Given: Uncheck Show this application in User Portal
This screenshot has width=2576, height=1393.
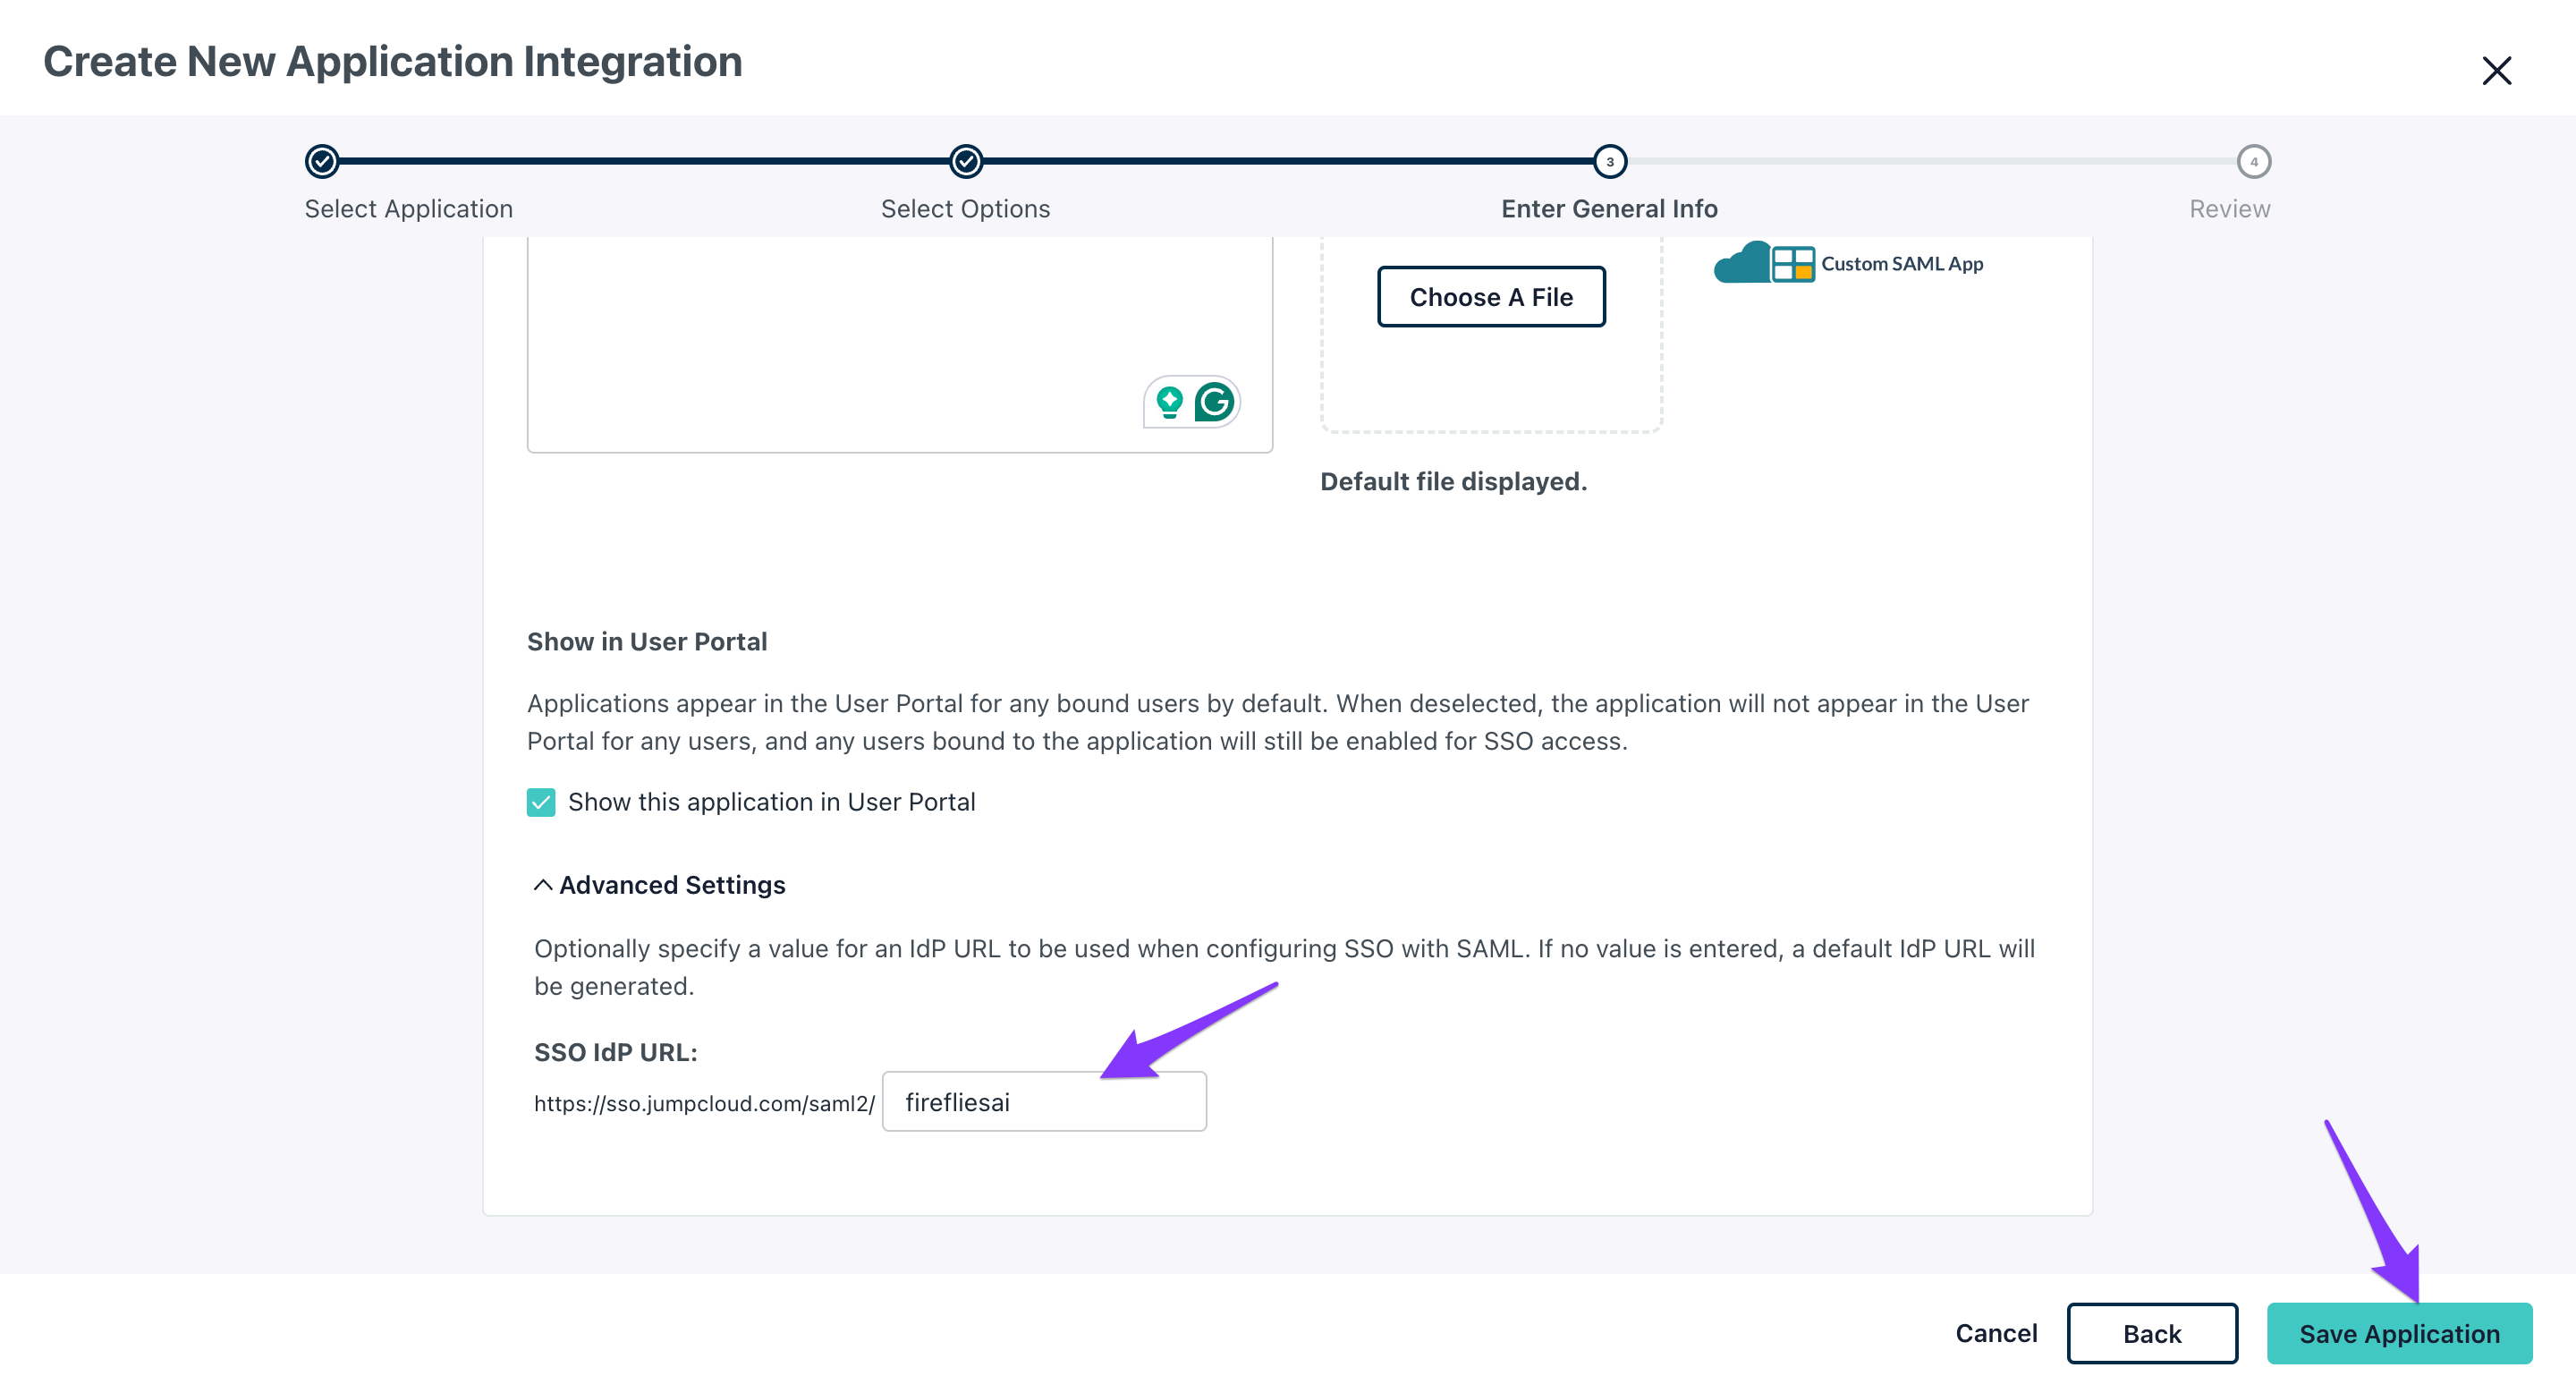Looking at the screenshot, I should 541,802.
